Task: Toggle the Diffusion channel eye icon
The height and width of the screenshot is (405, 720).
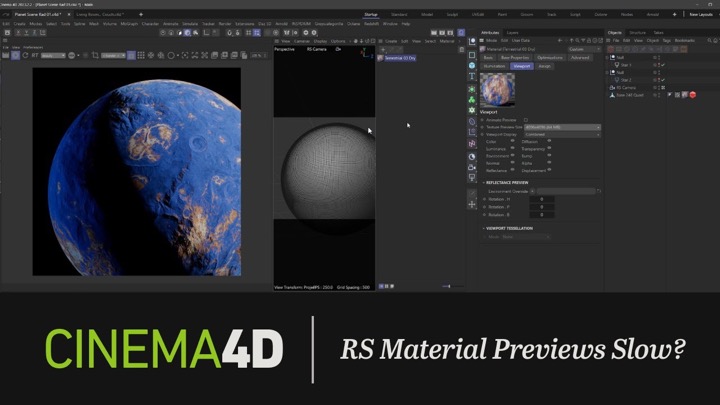Action: (549, 141)
